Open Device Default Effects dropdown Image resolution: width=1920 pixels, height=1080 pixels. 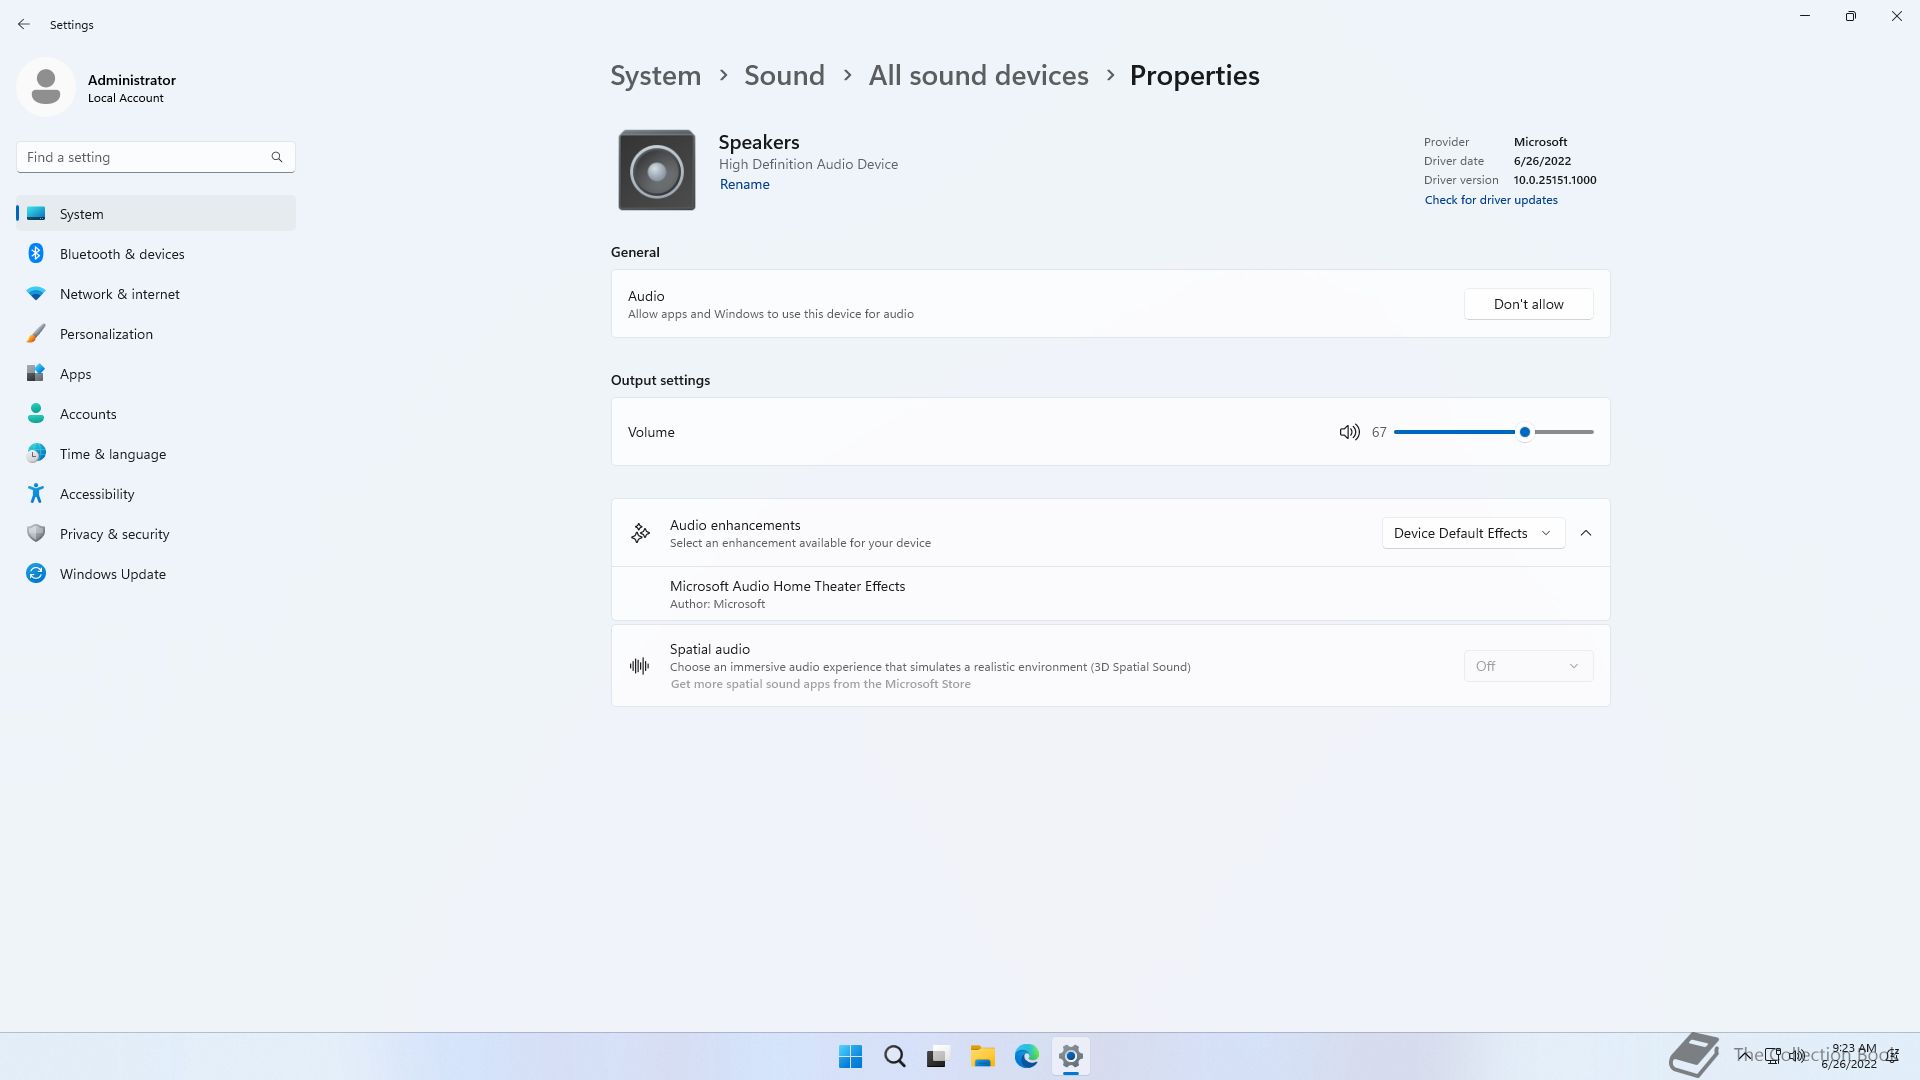tap(1472, 533)
